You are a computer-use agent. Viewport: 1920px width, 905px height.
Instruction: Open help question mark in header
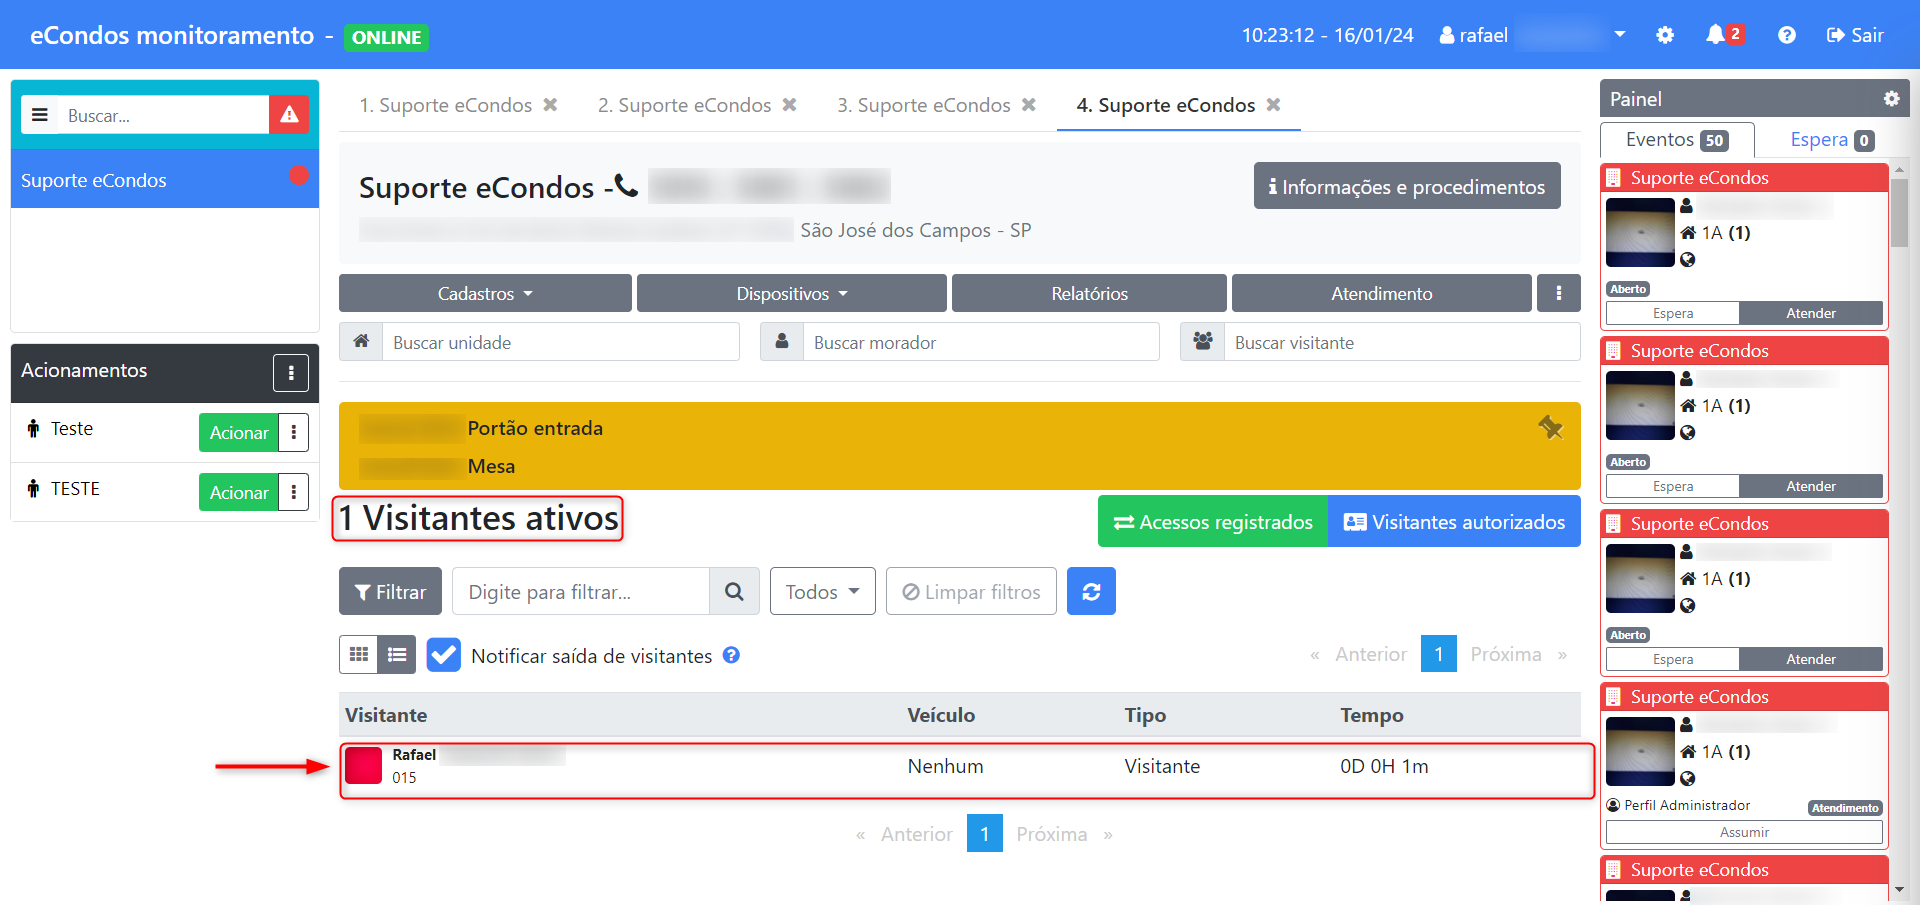coord(1787,35)
